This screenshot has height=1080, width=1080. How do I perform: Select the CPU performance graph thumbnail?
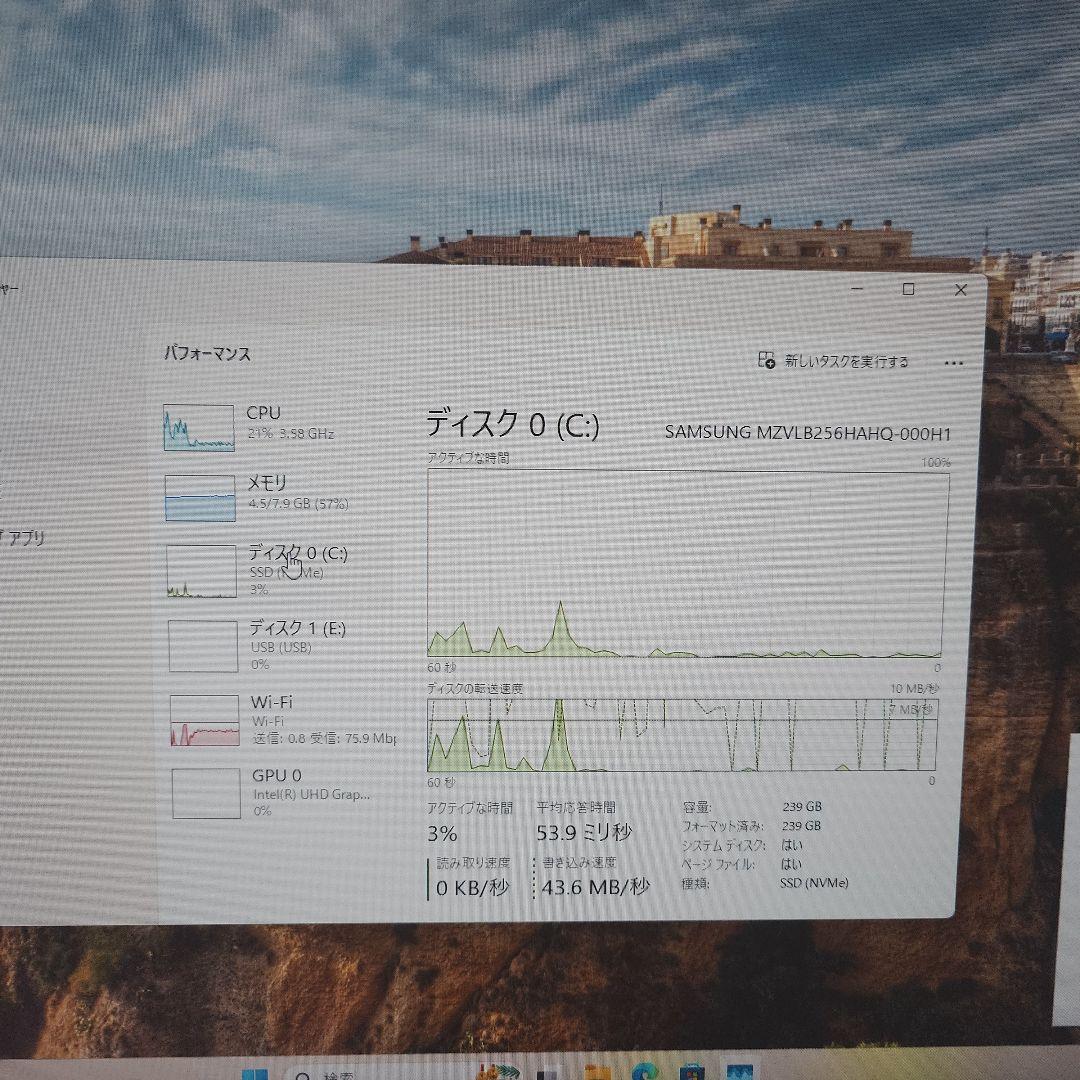(198, 428)
